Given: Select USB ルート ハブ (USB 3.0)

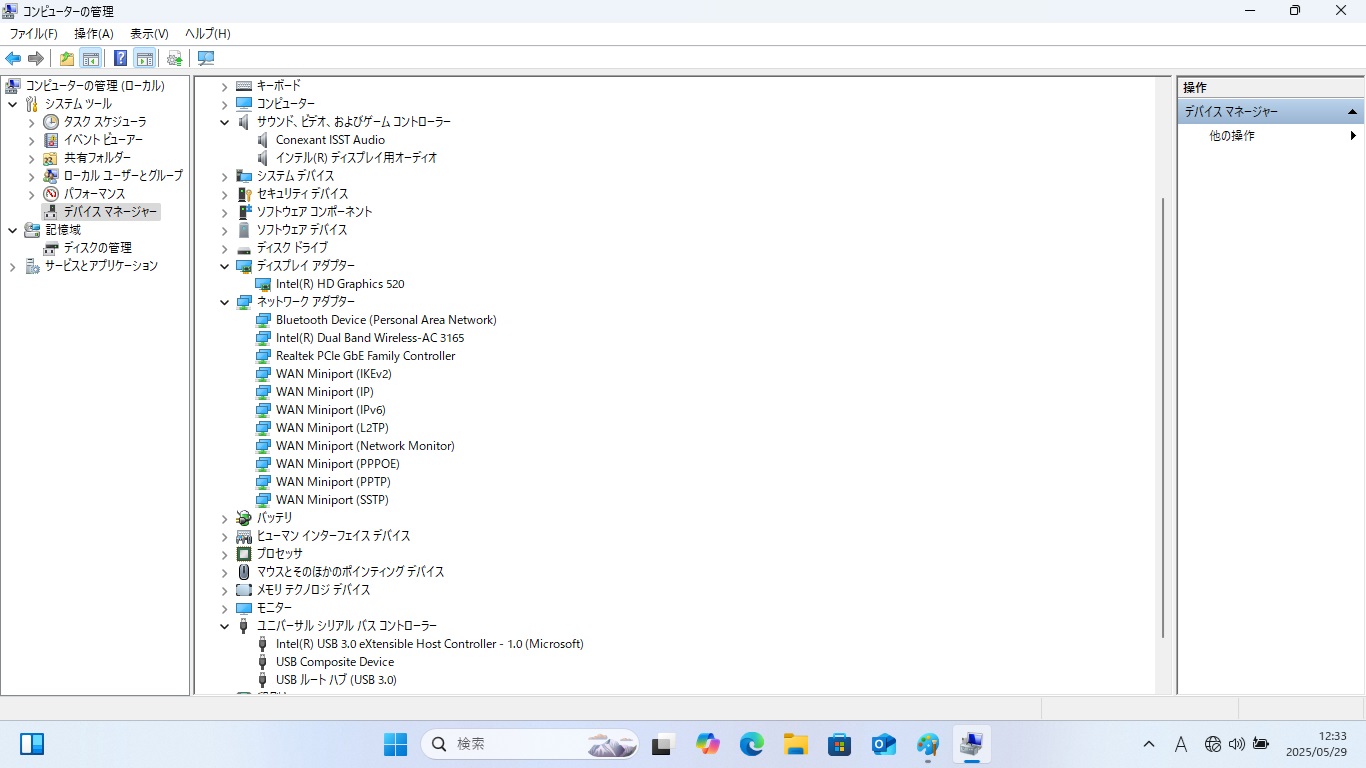Looking at the screenshot, I should tap(336, 680).
